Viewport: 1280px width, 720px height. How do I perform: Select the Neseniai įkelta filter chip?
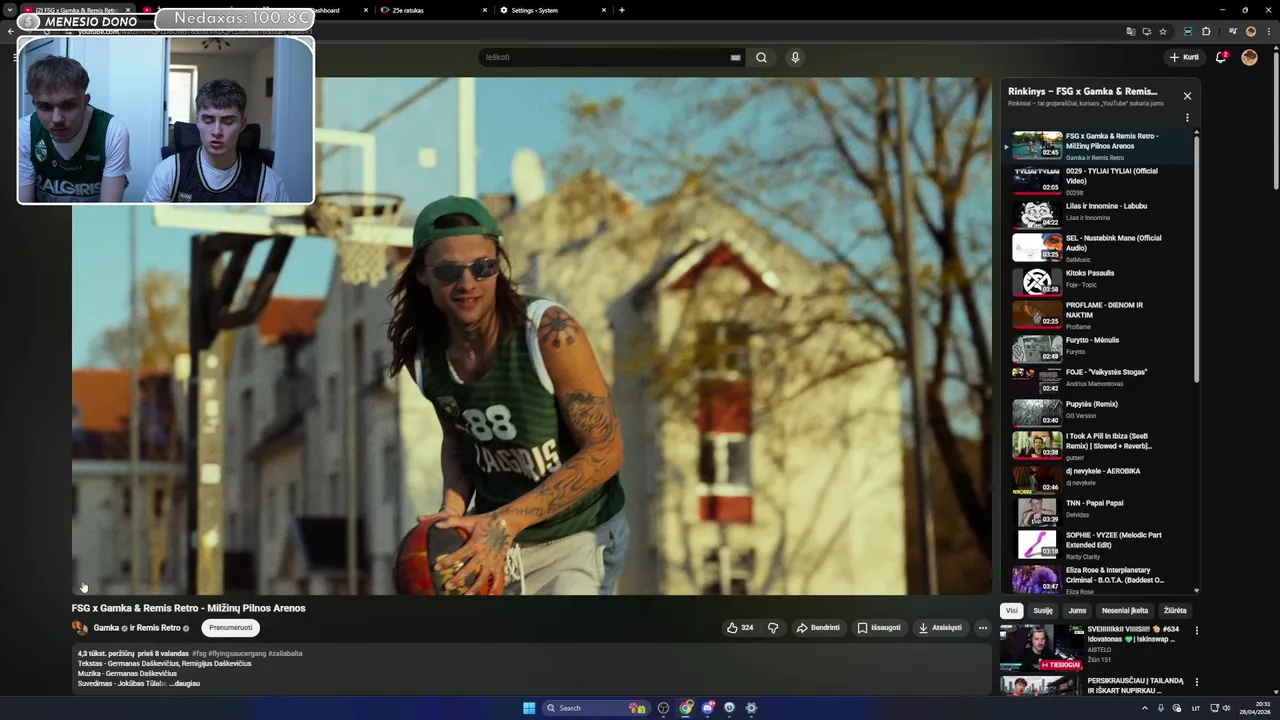click(x=1125, y=610)
